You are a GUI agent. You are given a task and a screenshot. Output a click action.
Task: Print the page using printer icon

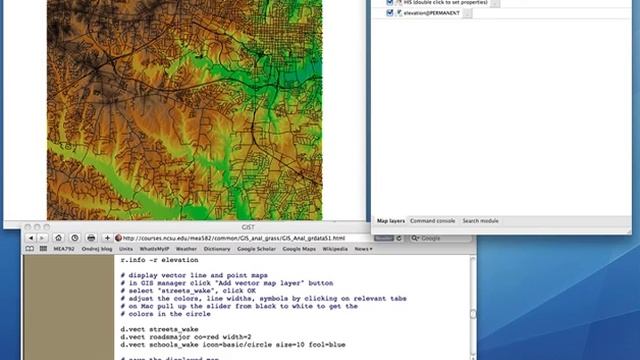tap(91, 238)
